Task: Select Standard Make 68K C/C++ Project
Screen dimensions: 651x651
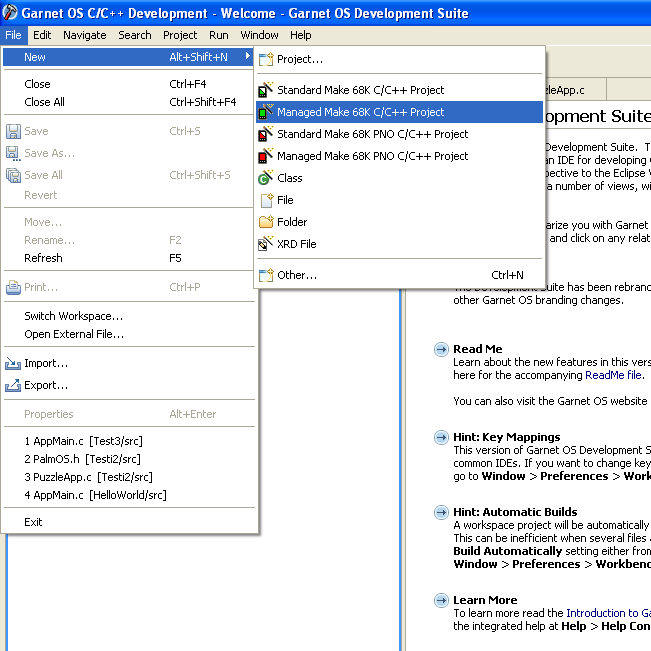Action: pos(399,90)
